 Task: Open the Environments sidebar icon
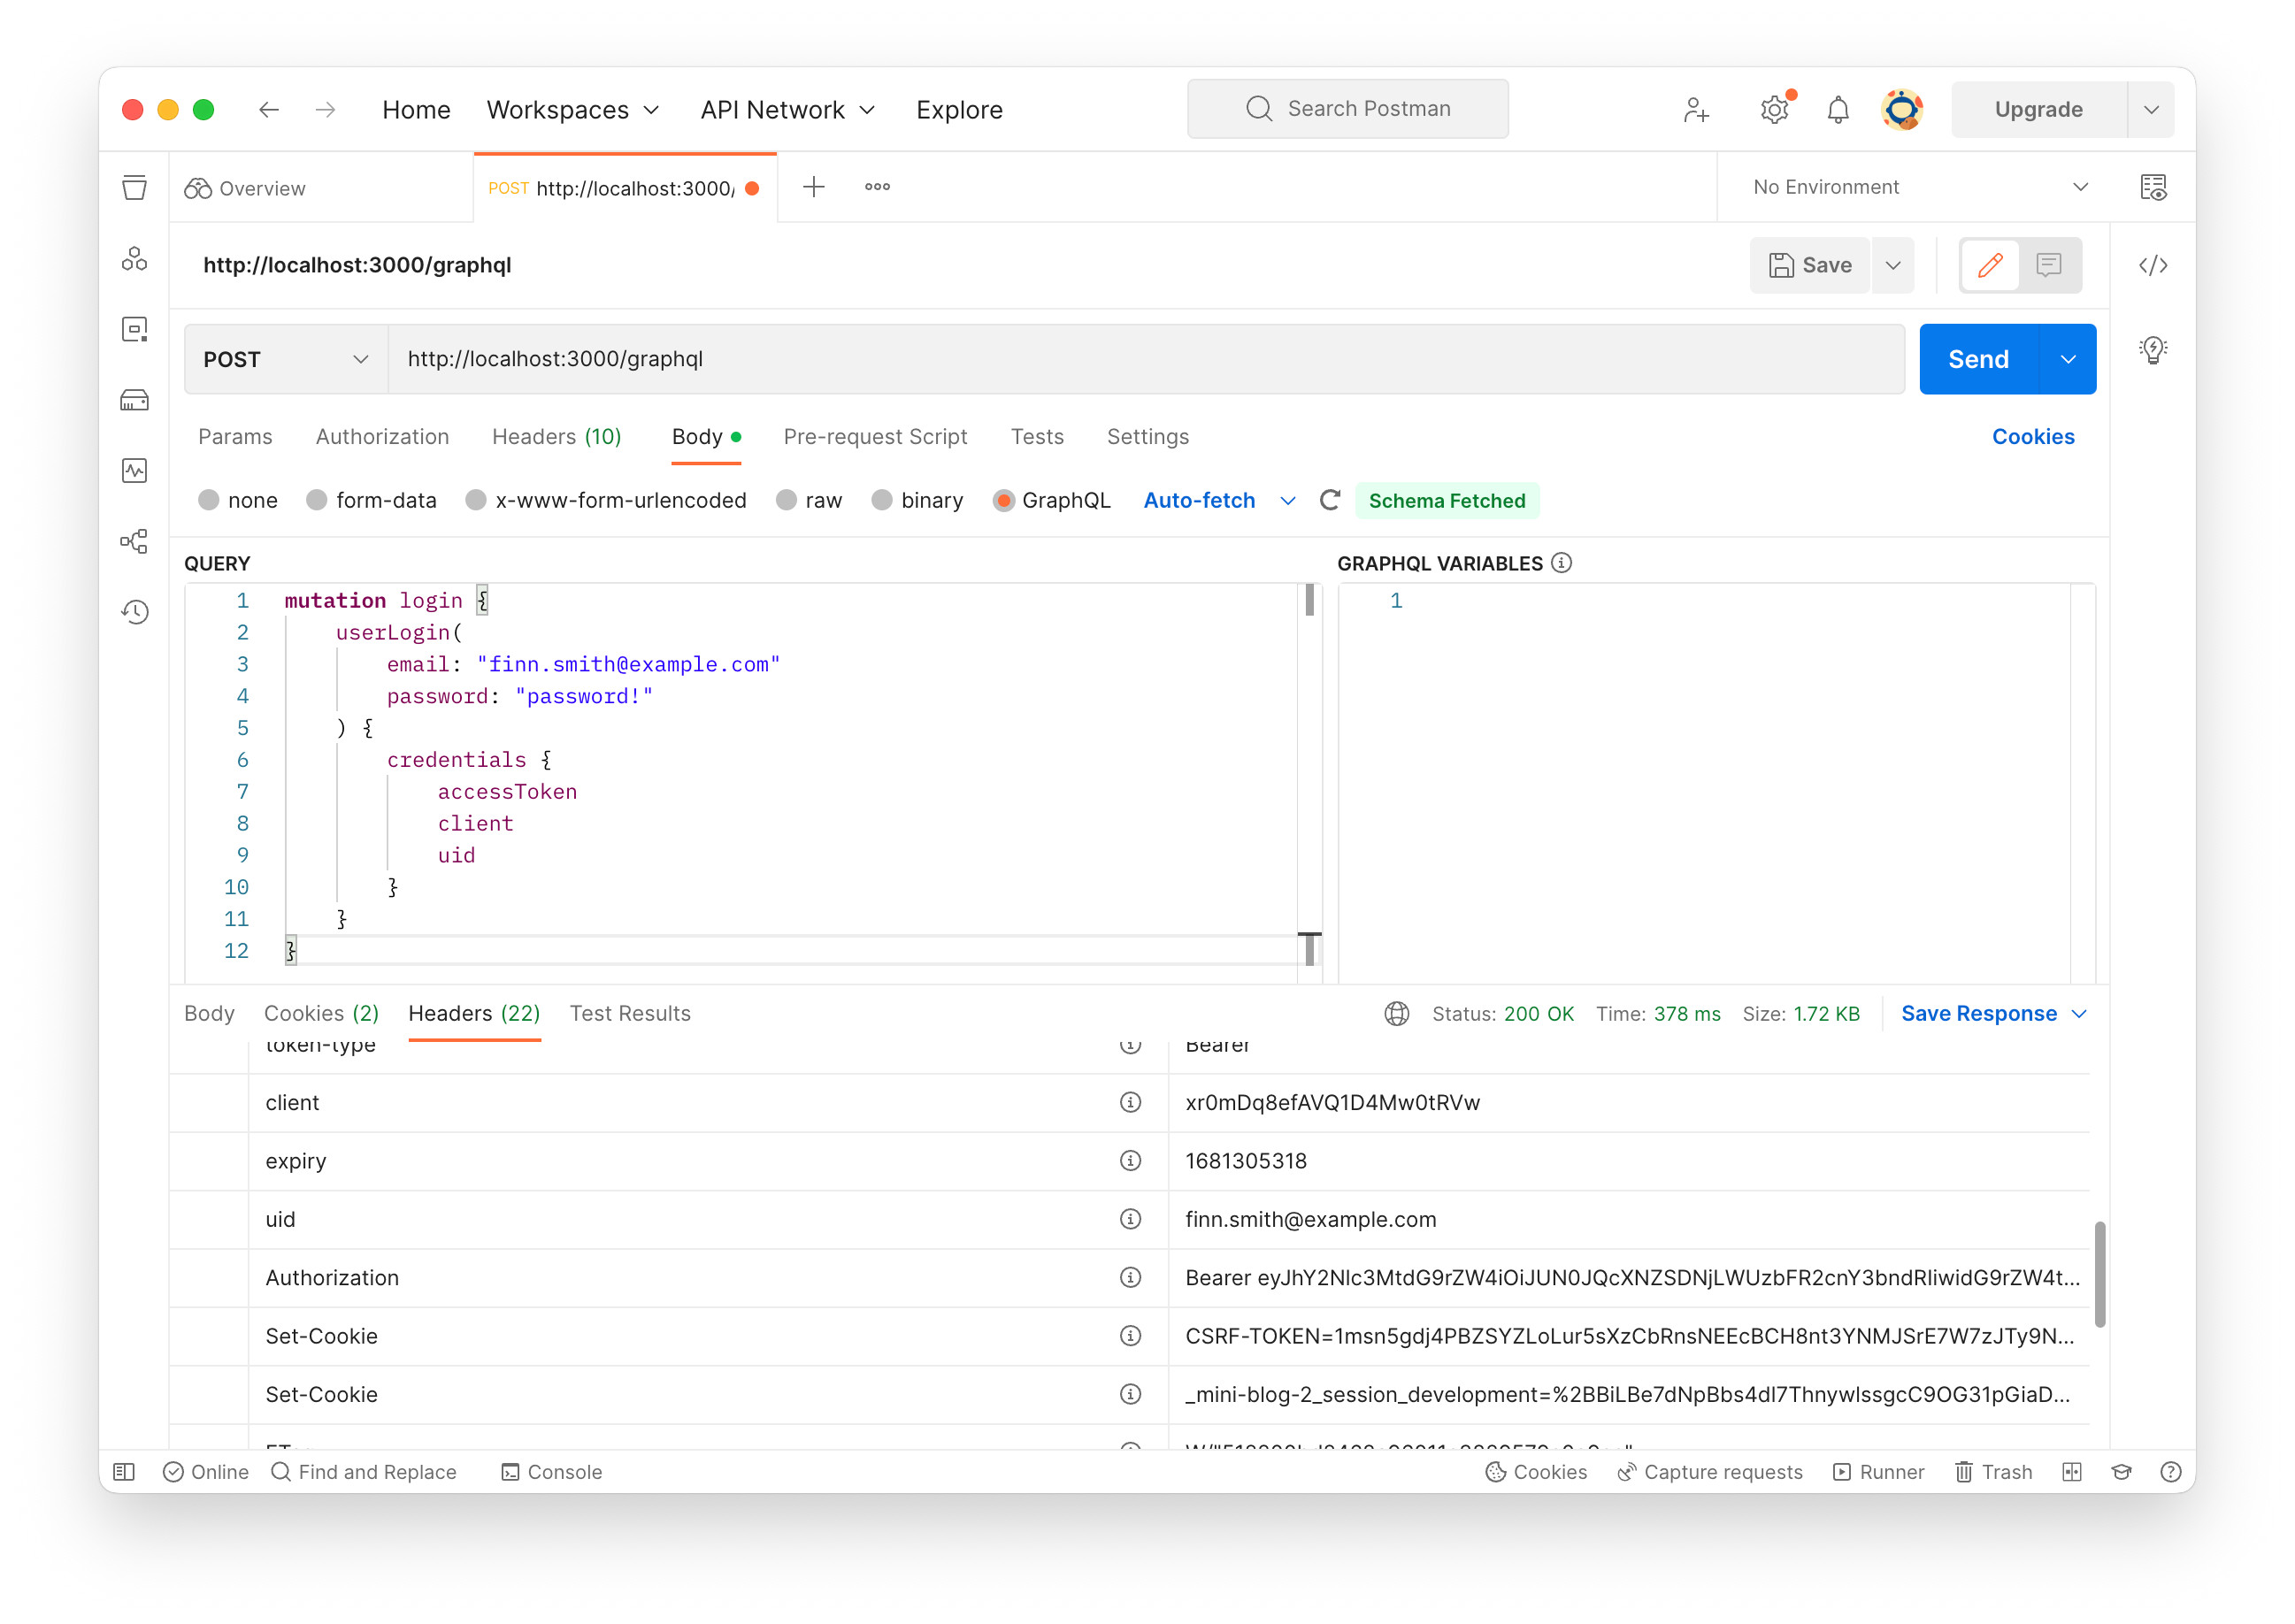click(x=134, y=329)
